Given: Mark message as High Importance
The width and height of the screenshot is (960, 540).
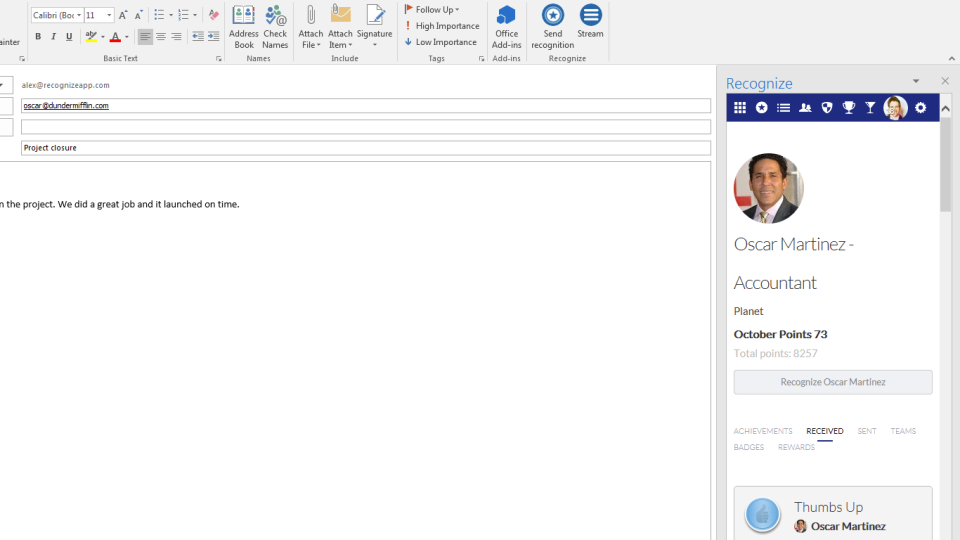Looking at the screenshot, I should 442,26.
